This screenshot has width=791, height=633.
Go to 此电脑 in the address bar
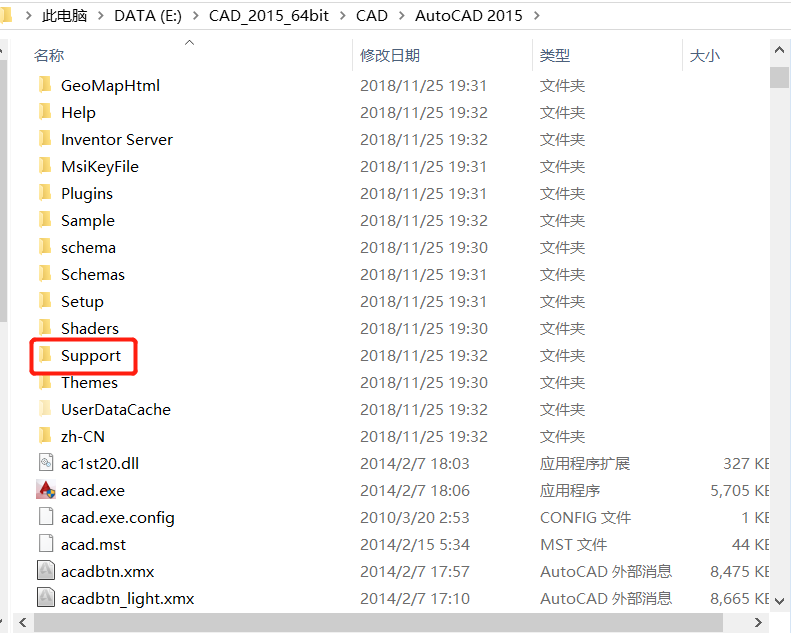point(65,16)
